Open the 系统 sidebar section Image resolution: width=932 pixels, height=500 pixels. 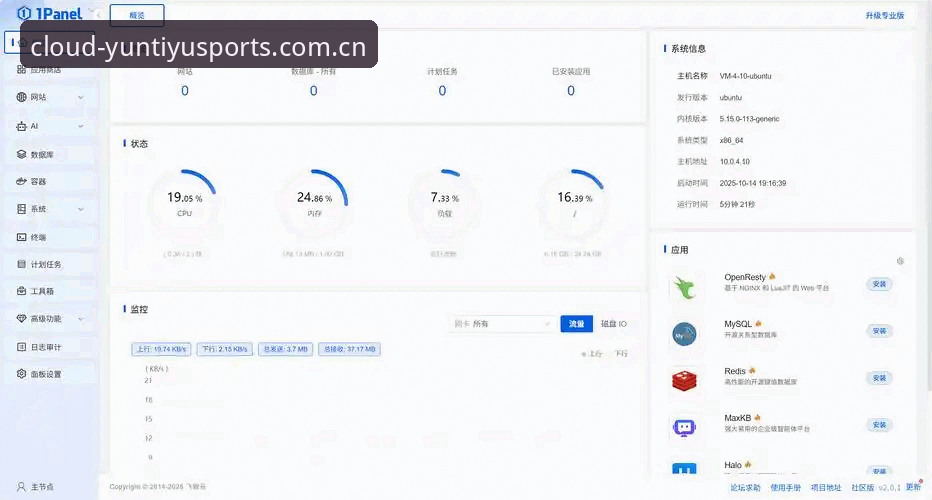pyautogui.click(x=50, y=209)
